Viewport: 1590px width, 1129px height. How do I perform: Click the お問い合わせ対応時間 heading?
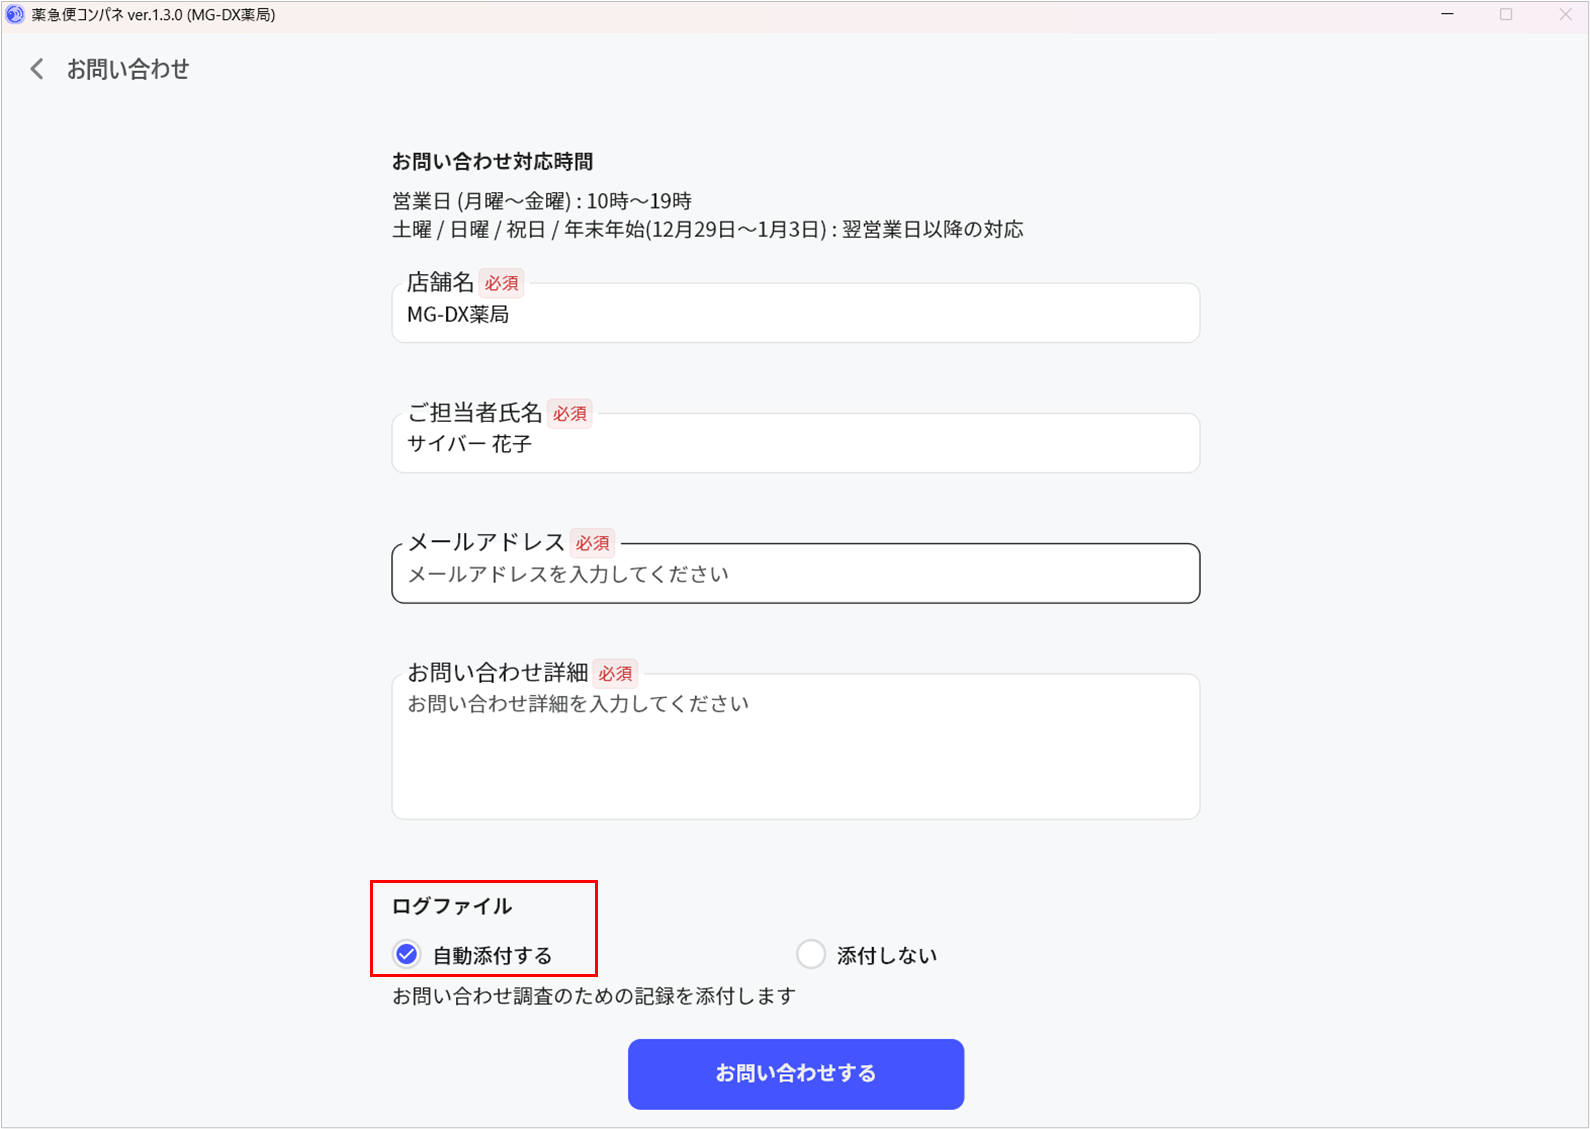[x=492, y=162]
